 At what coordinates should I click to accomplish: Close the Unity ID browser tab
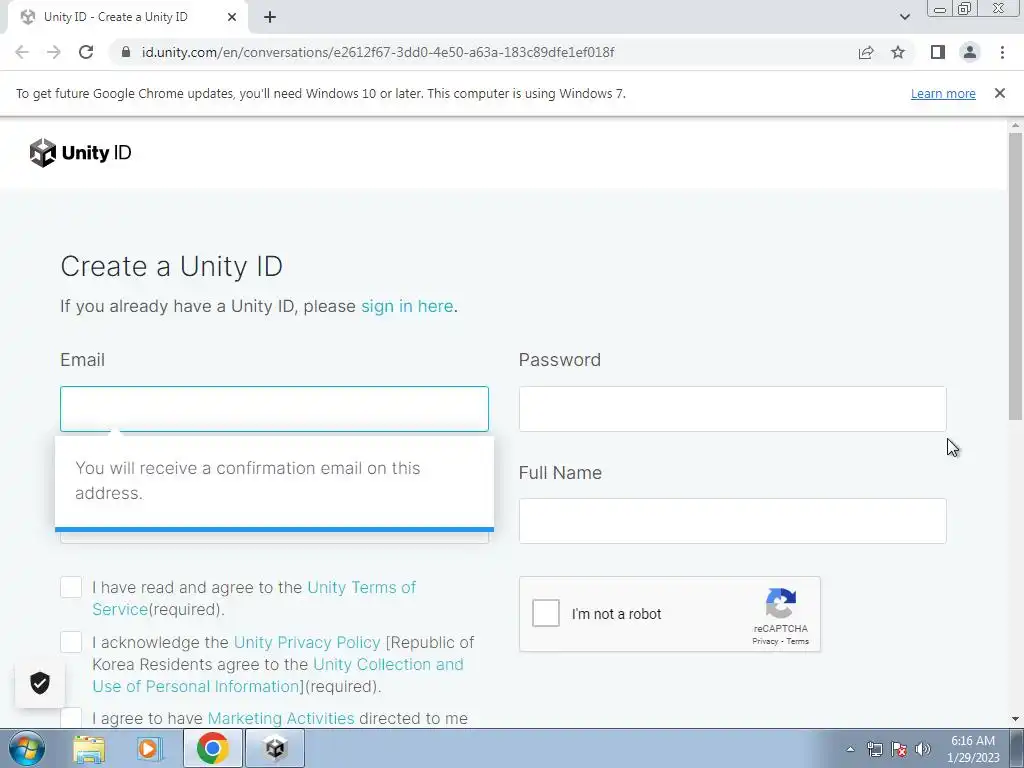coord(232,17)
